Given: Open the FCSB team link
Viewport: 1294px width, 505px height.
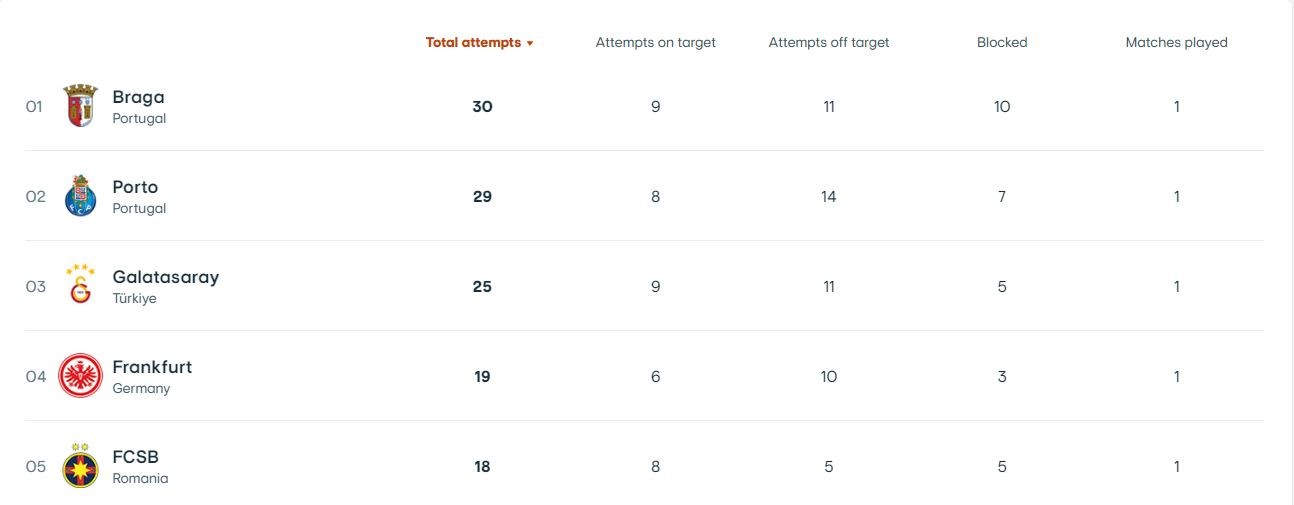Looking at the screenshot, I should point(135,457).
